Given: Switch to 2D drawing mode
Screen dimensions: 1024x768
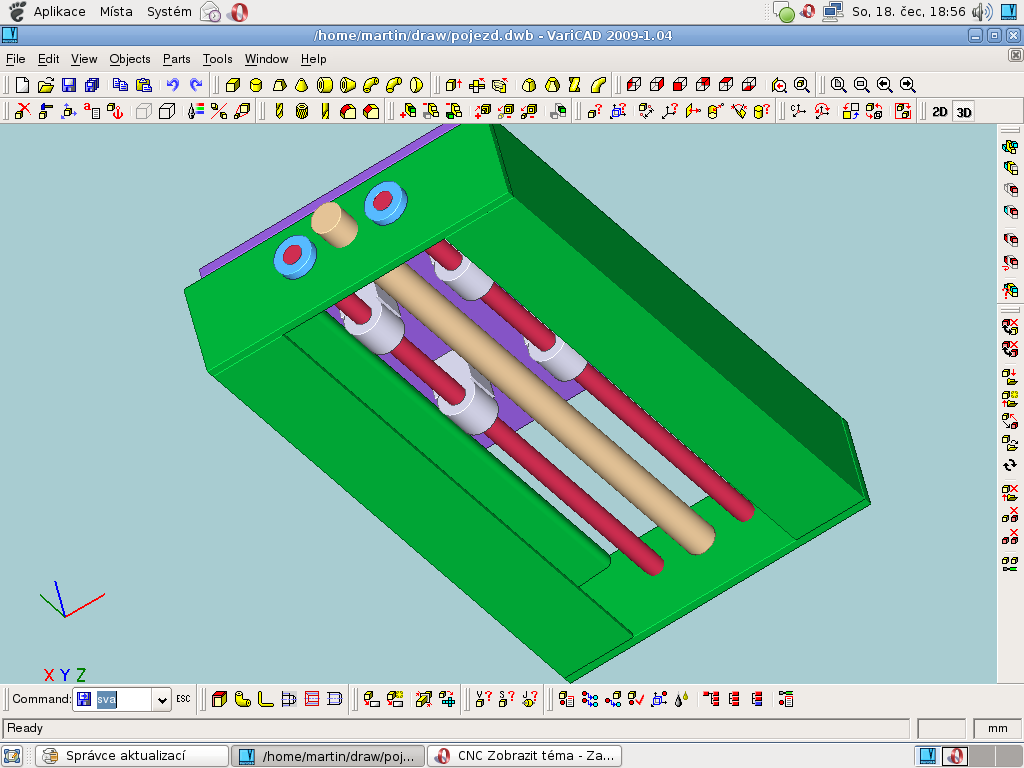Looking at the screenshot, I should (x=939, y=112).
